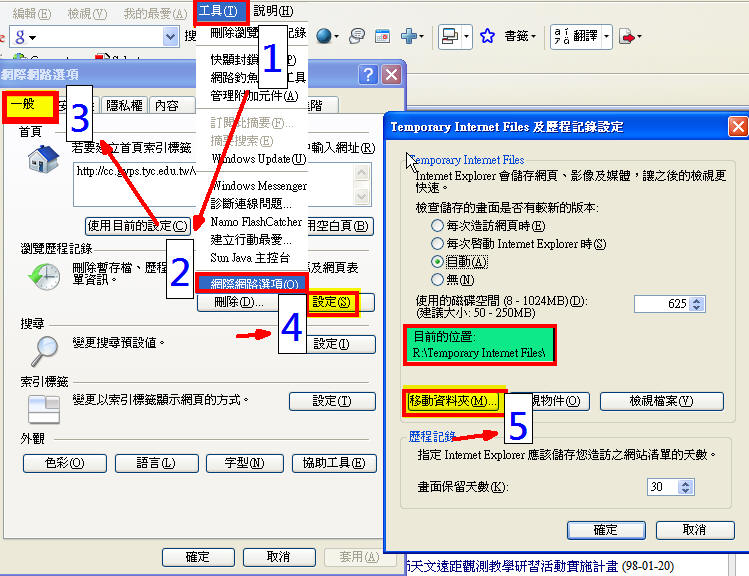Screen dimensions: 749x576
Task: Click 取消 in Internet Options dialog
Action: tap(278, 557)
